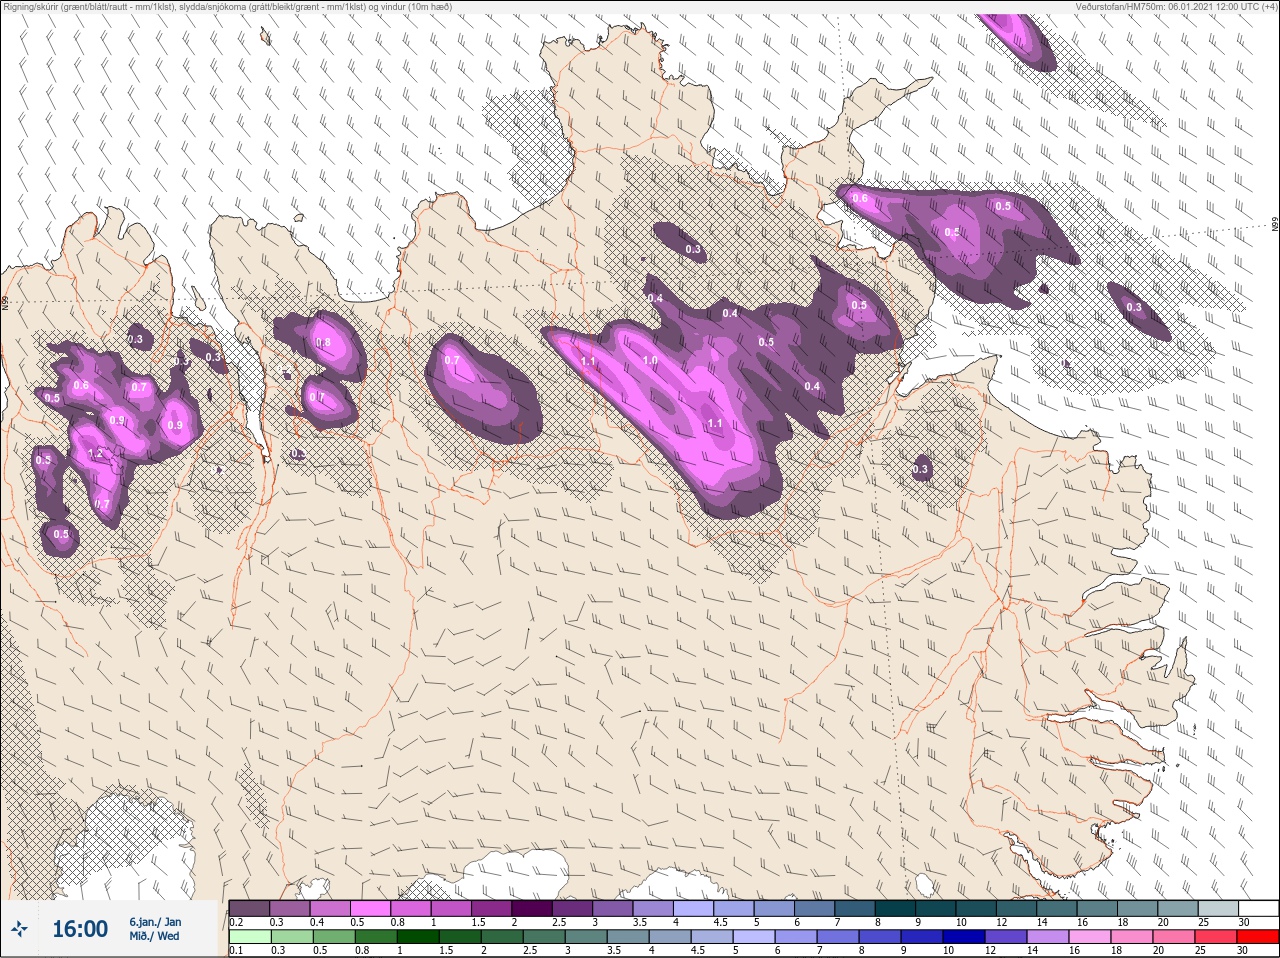Select upper-scale swatch starting at 4.5
Screen dimensions: 1280x958
coord(733,908)
